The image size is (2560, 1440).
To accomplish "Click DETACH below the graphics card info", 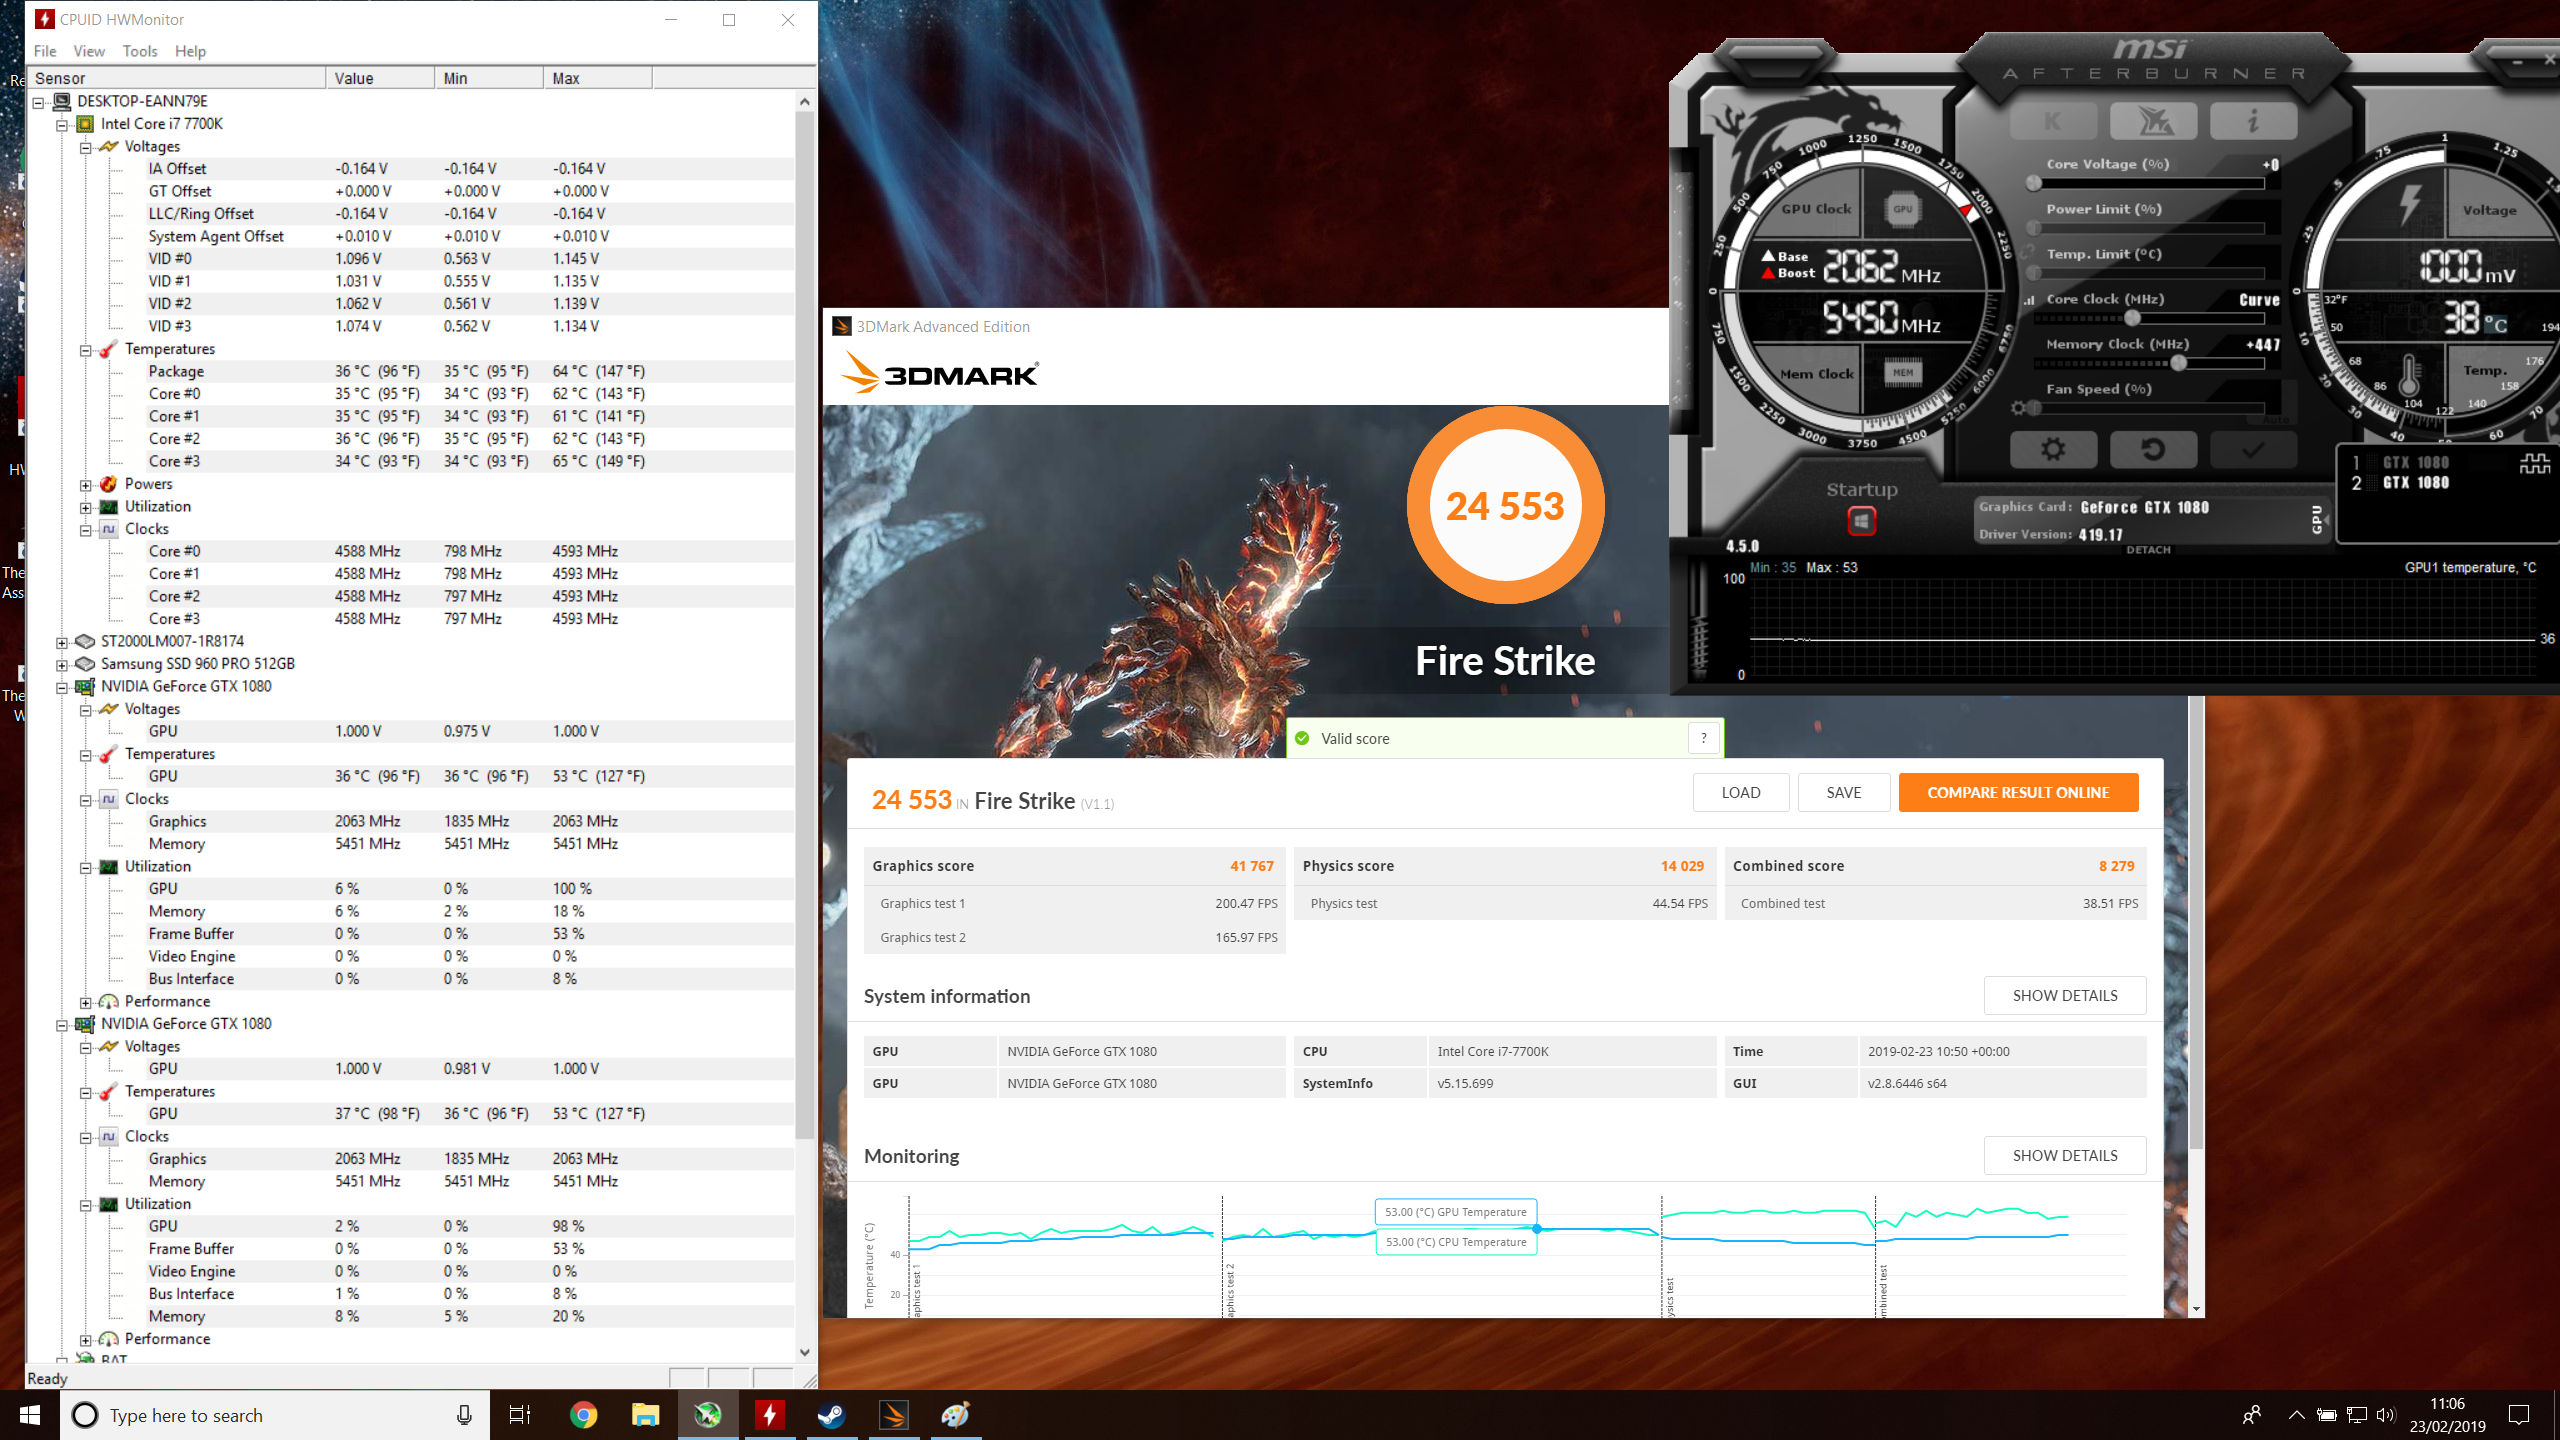I will tap(2148, 550).
